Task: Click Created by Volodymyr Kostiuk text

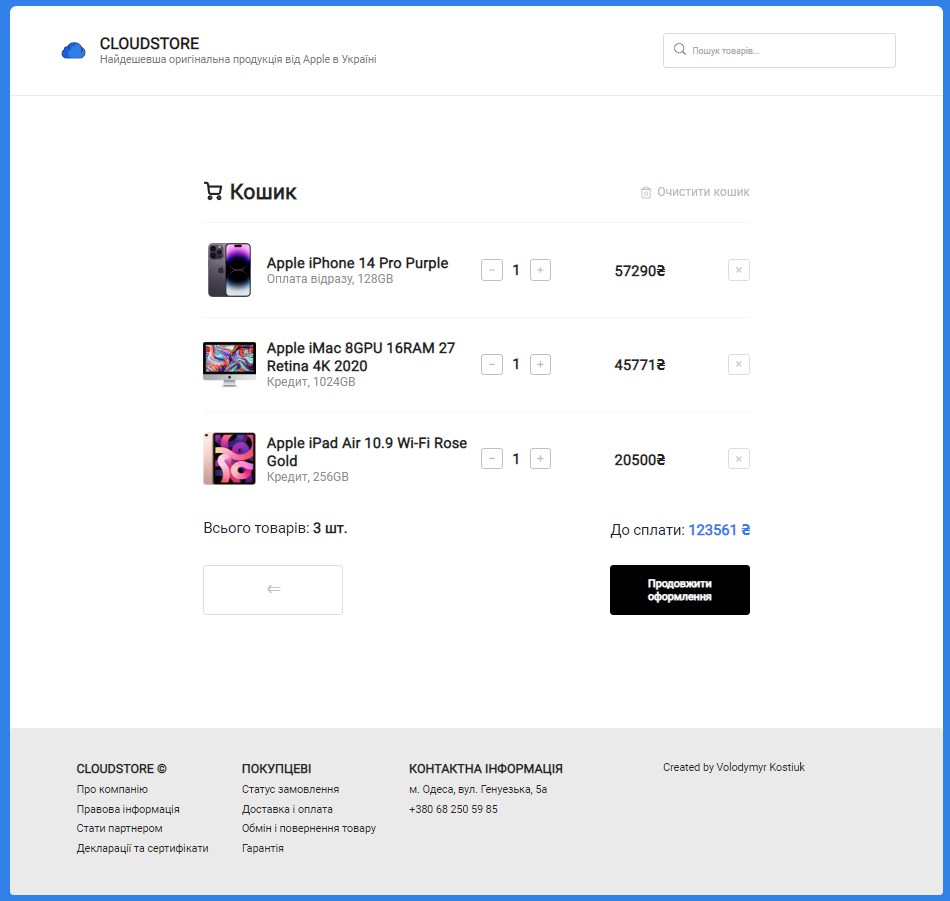Action: click(x=734, y=767)
